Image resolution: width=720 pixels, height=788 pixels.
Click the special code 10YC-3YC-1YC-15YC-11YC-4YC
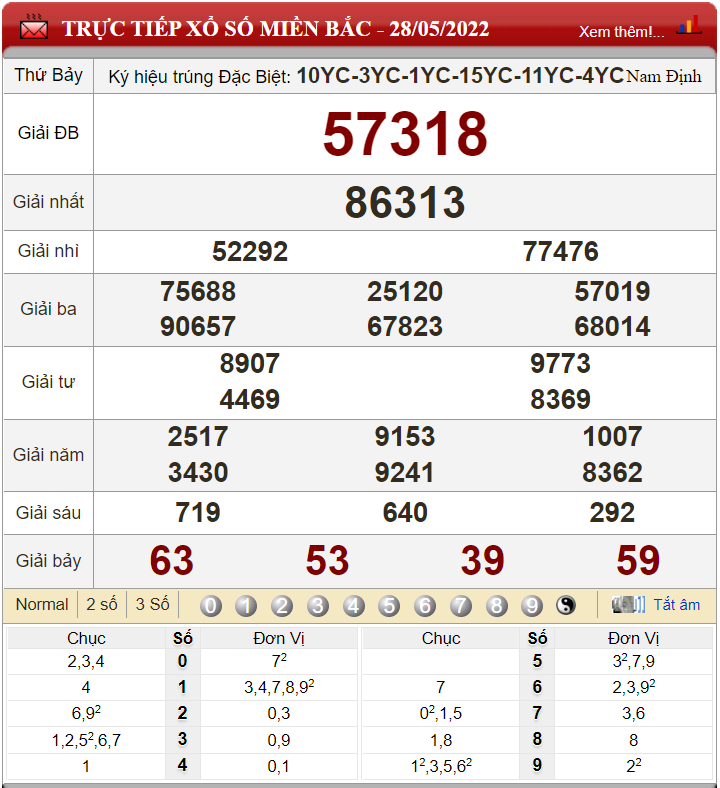(460, 76)
